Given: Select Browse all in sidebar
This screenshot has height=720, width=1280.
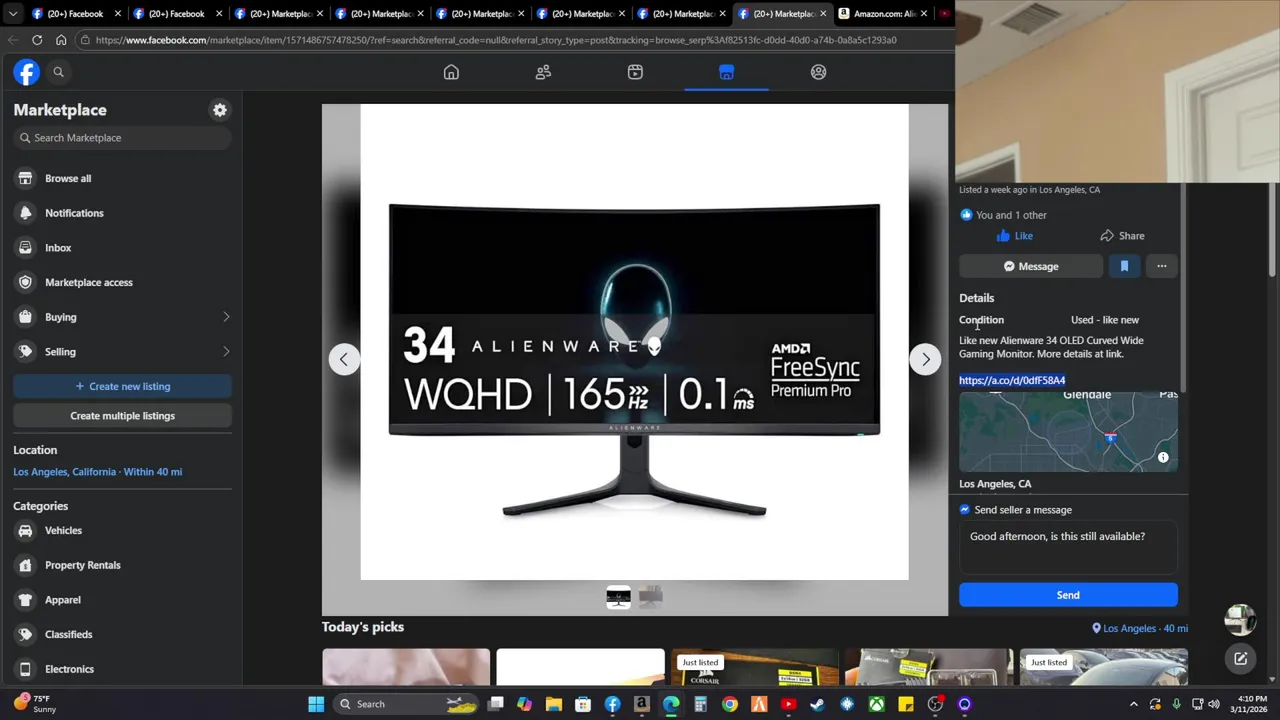Looking at the screenshot, I should click(122, 178).
